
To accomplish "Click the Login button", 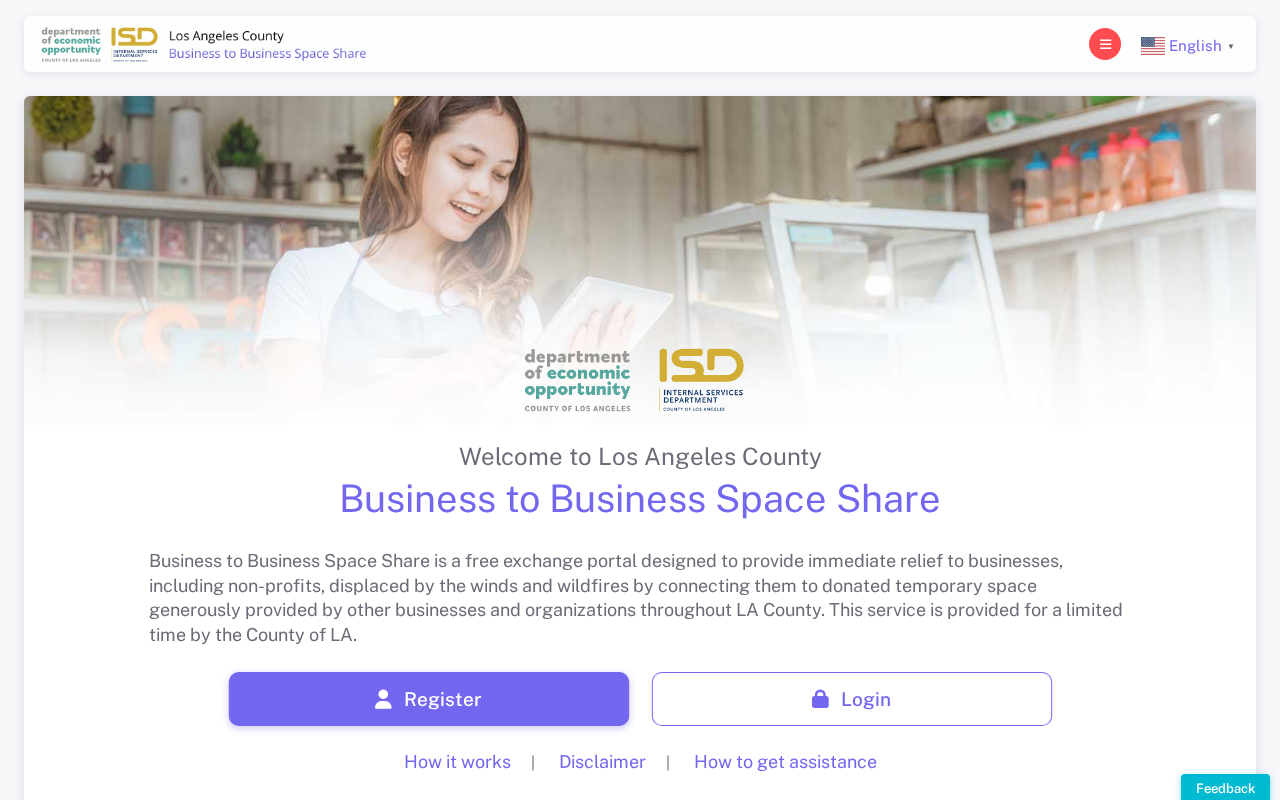I will point(852,699).
